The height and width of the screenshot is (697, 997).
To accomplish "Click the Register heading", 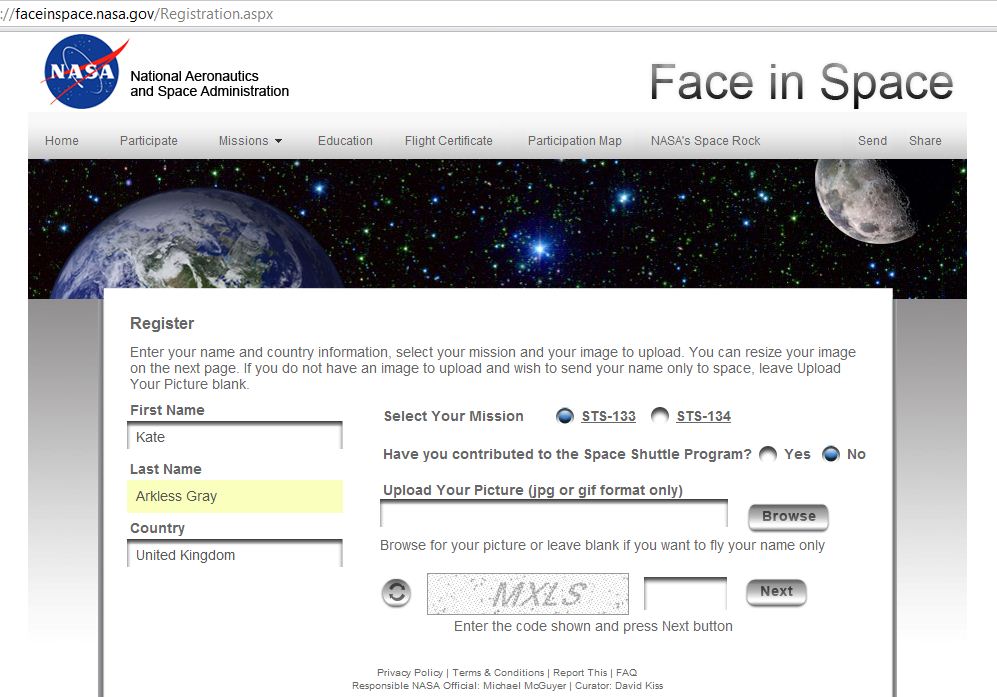I will tap(162, 323).
